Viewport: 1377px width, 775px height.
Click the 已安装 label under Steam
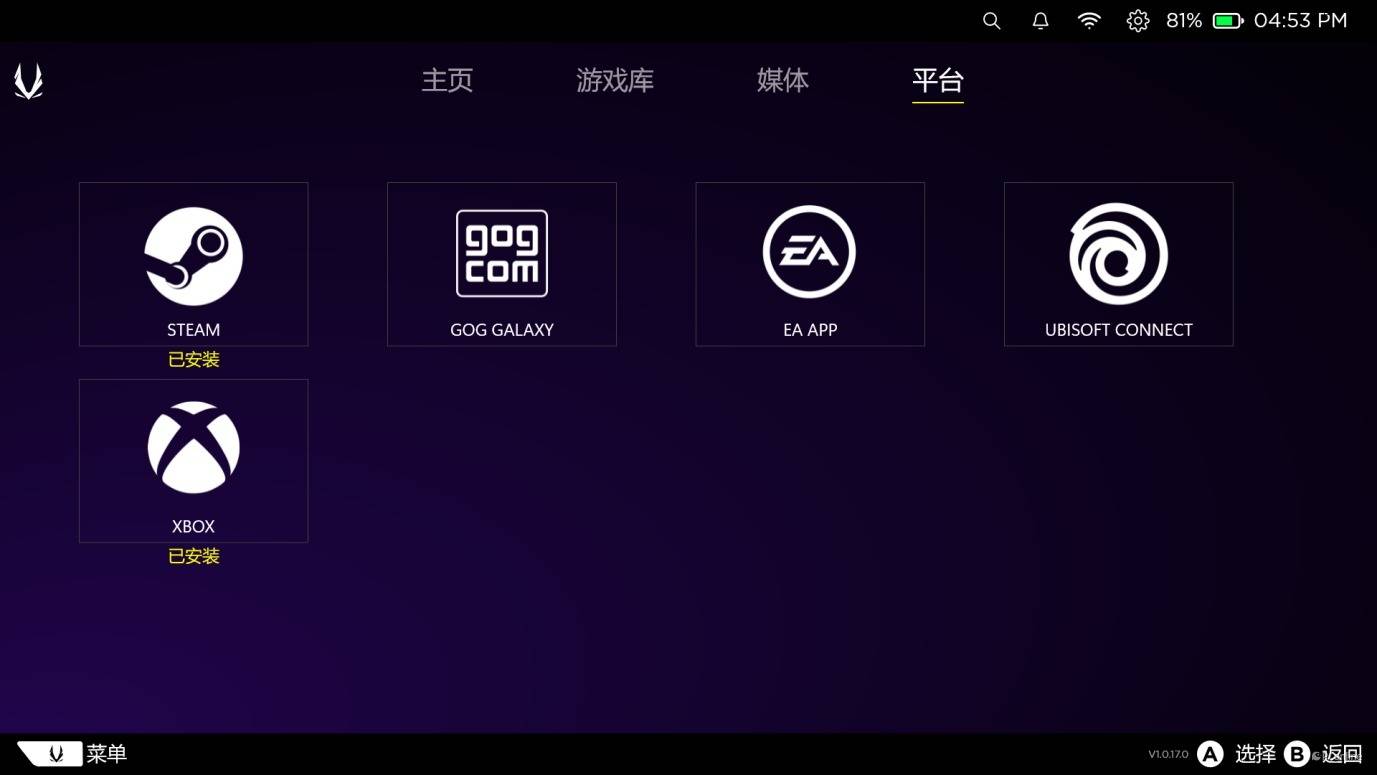pyautogui.click(x=193, y=360)
